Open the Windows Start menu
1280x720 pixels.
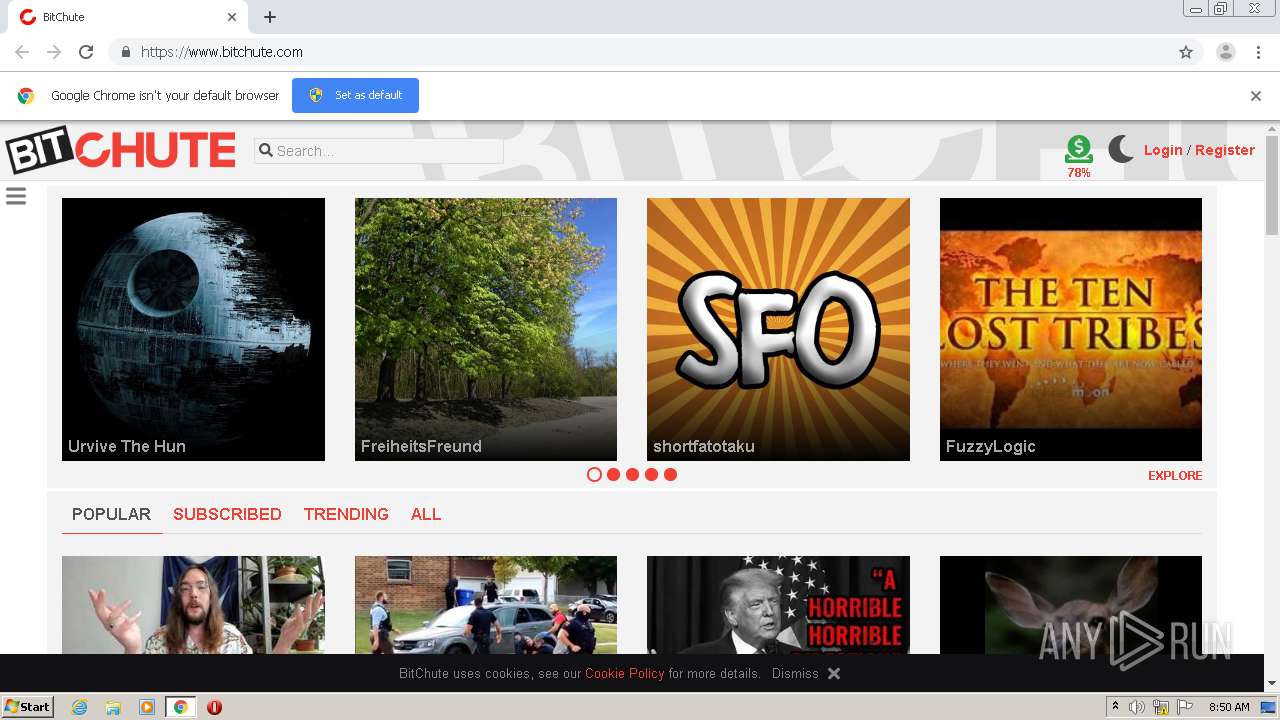click(28, 707)
